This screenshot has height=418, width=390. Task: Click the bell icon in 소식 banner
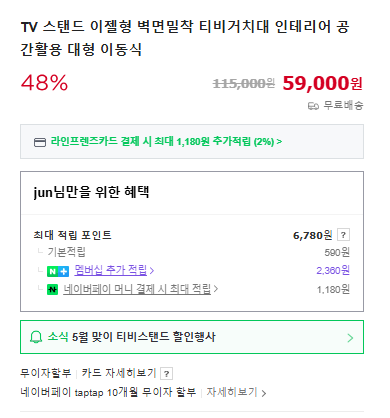pyautogui.click(x=36, y=337)
